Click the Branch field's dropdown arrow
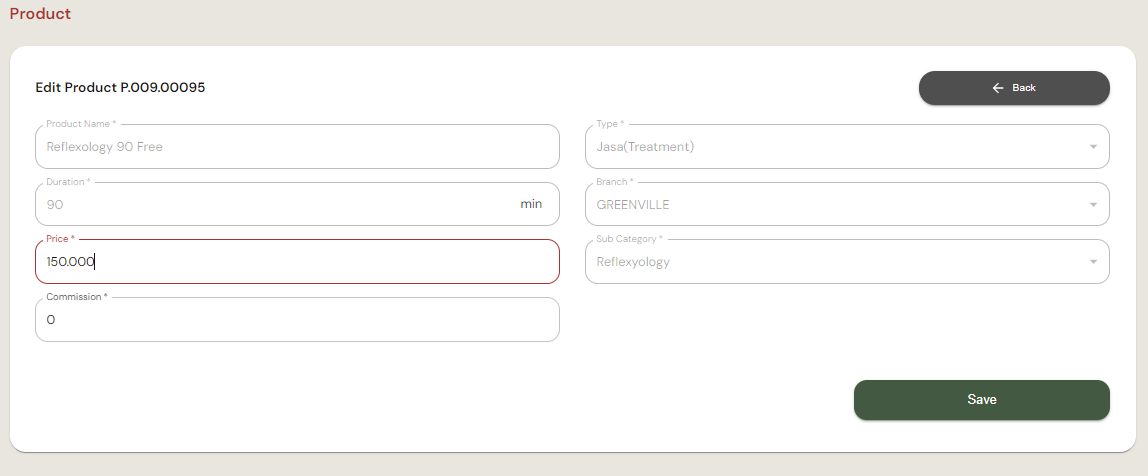The image size is (1148, 476). (x=1092, y=205)
